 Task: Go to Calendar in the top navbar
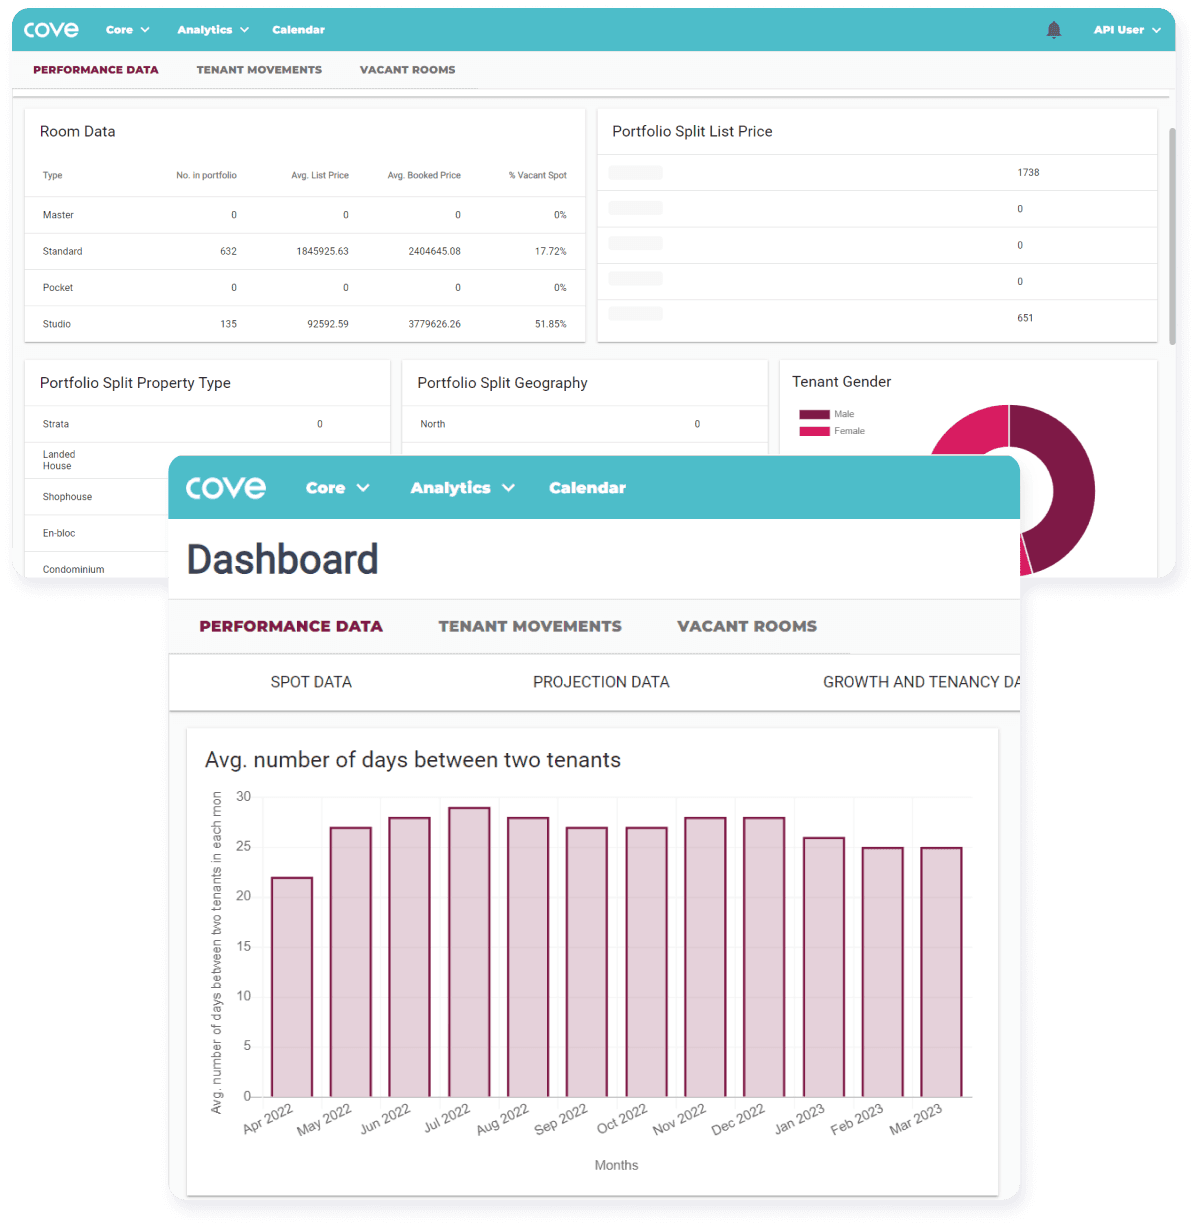pos(298,30)
